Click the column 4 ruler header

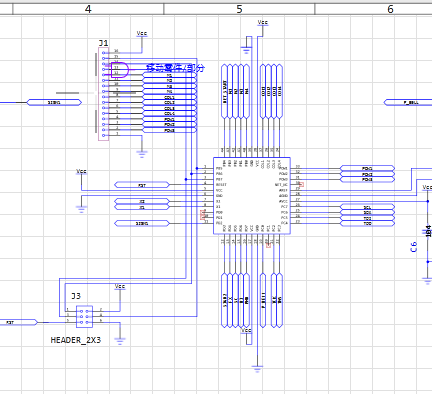click(x=88, y=9)
